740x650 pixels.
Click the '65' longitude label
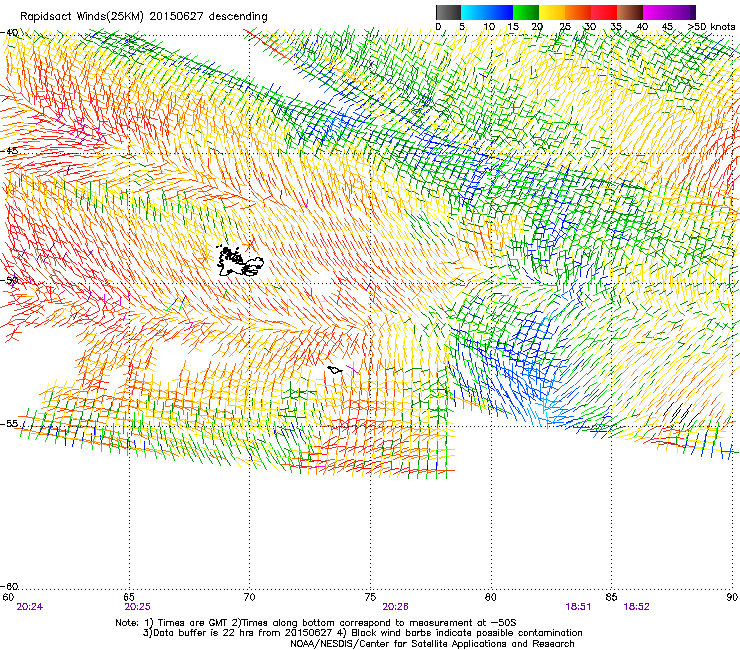coord(129,597)
